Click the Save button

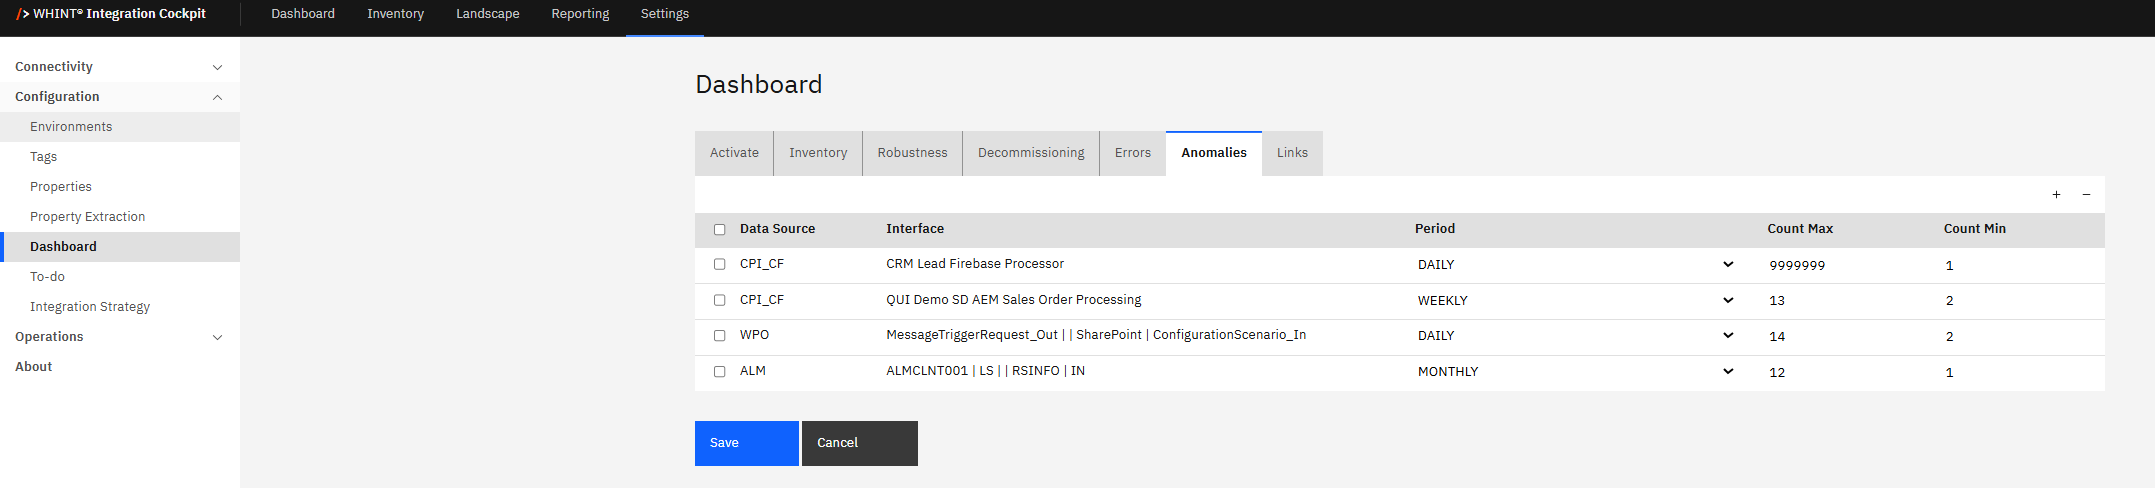746,443
